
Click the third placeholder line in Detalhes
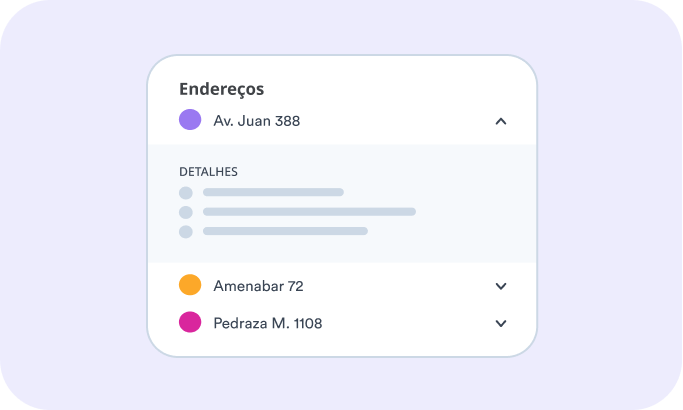tap(285, 232)
